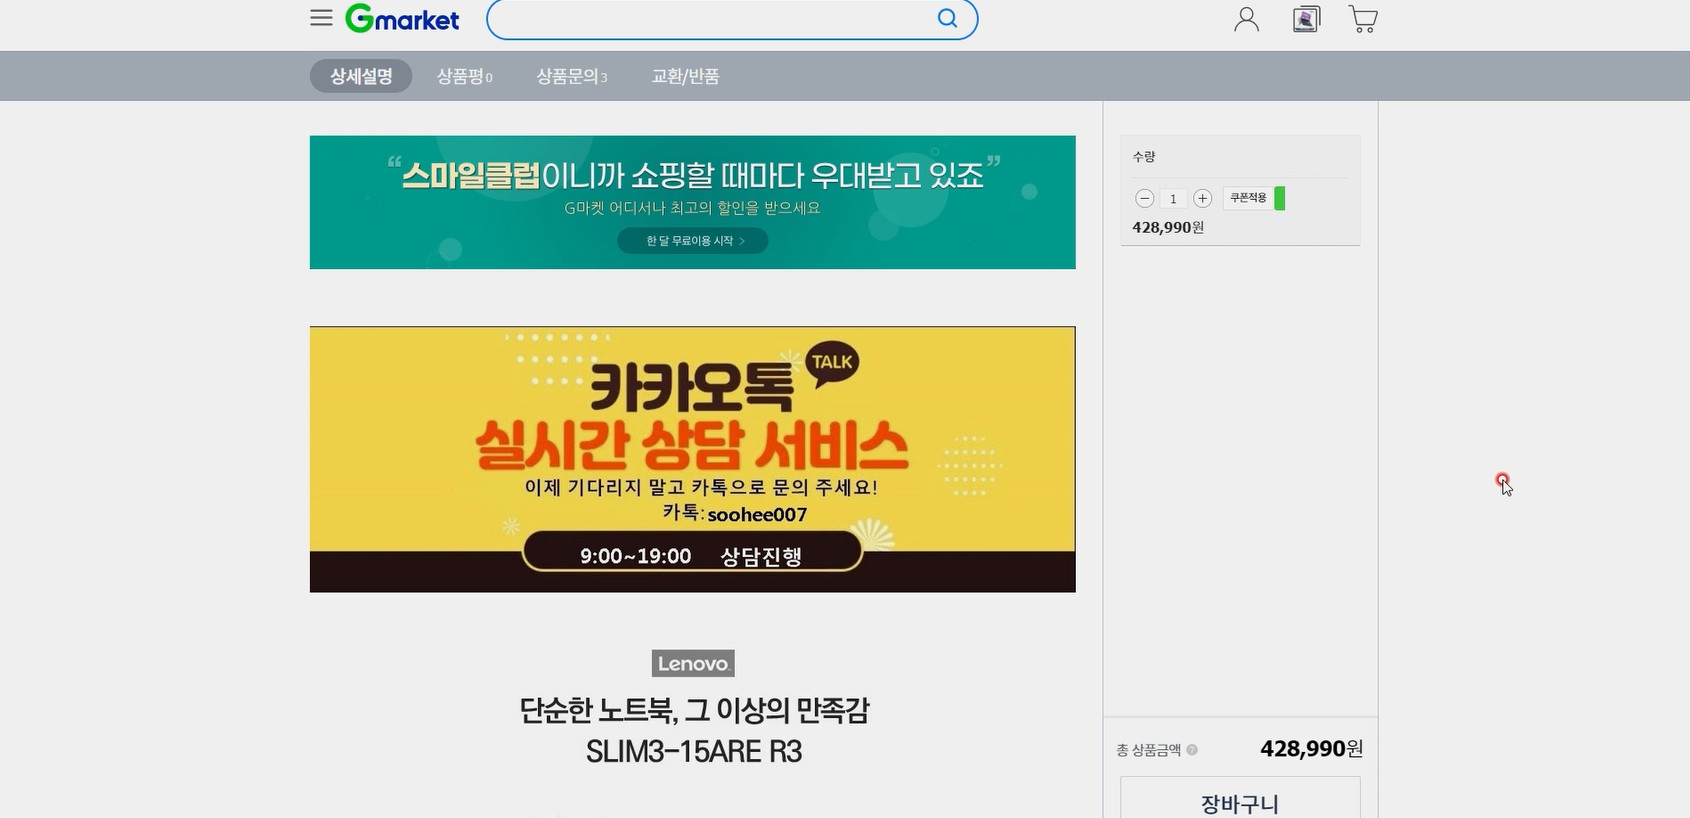The image size is (1690, 818).
Task: Click the help icon beside 총 상품금액
Action: point(1192,750)
